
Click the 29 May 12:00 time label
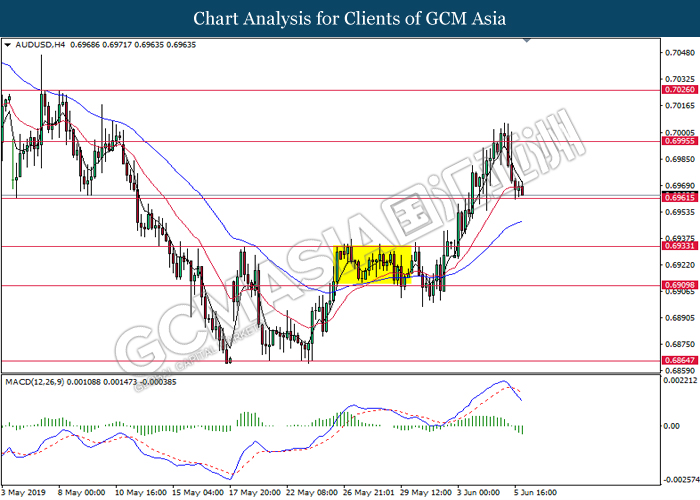pyautogui.click(x=426, y=492)
